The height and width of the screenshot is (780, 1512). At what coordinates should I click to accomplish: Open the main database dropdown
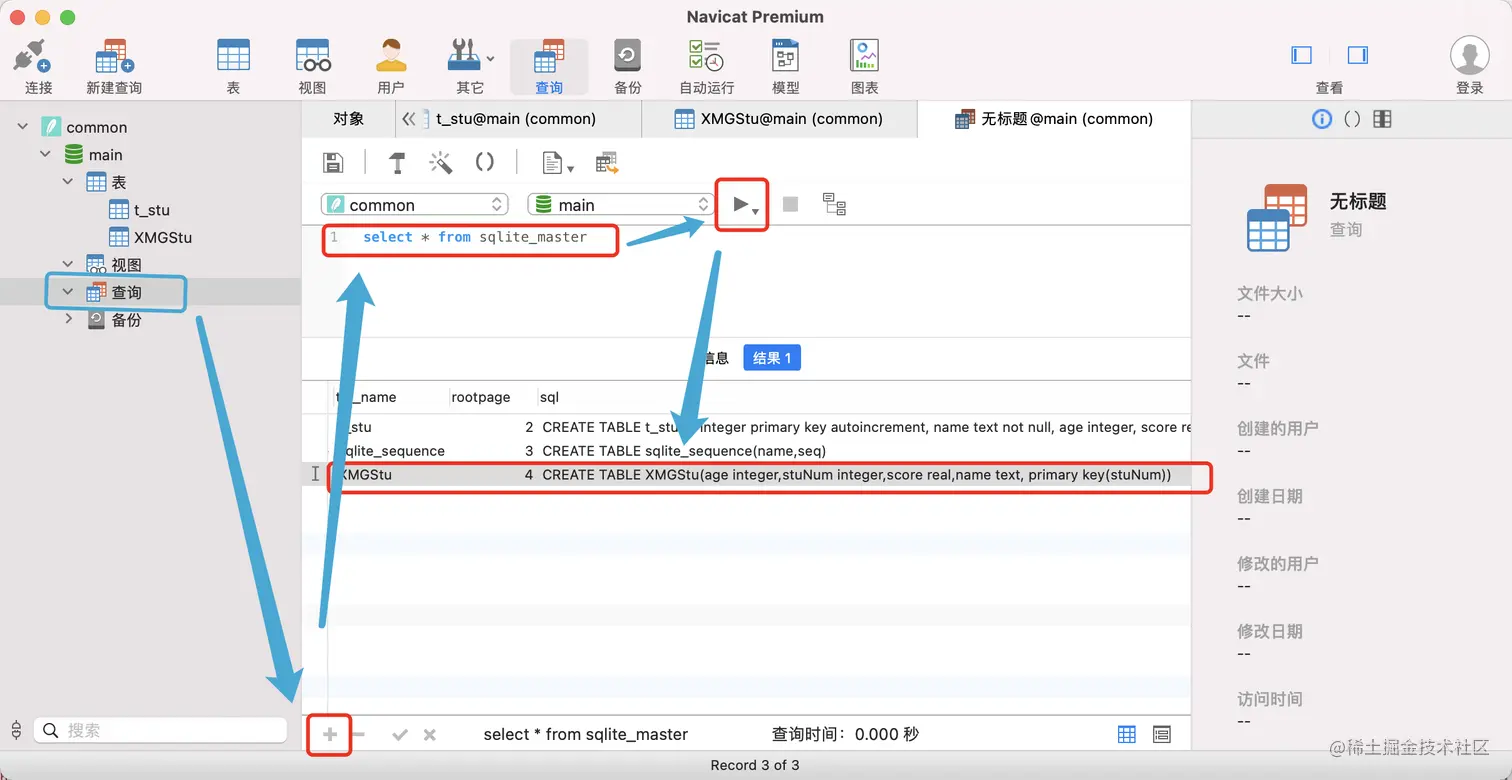coord(621,205)
